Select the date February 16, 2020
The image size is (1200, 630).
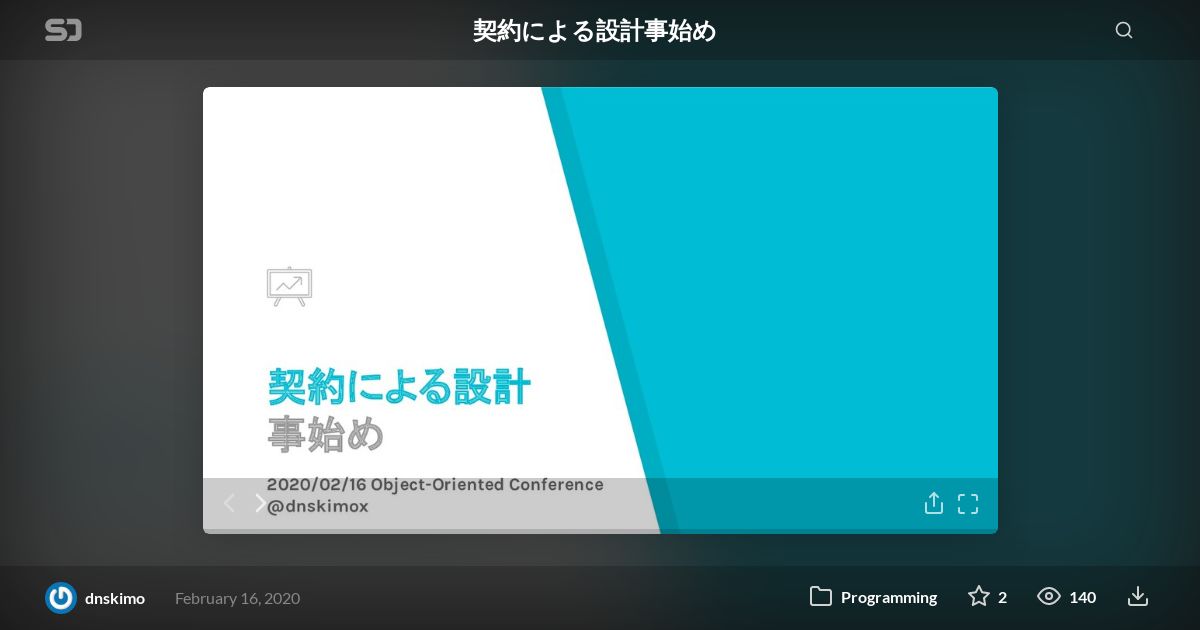coord(237,598)
